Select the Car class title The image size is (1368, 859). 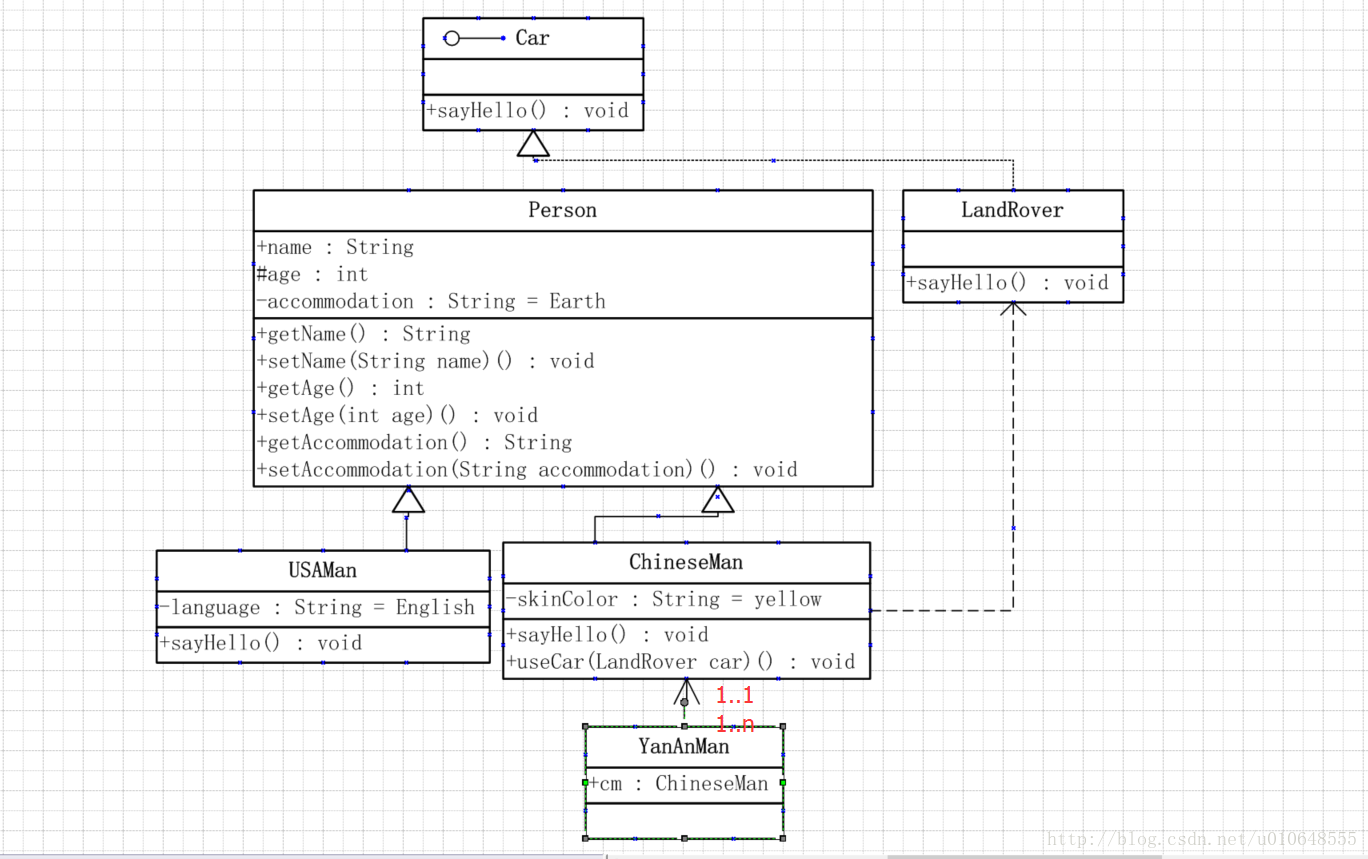point(532,38)
